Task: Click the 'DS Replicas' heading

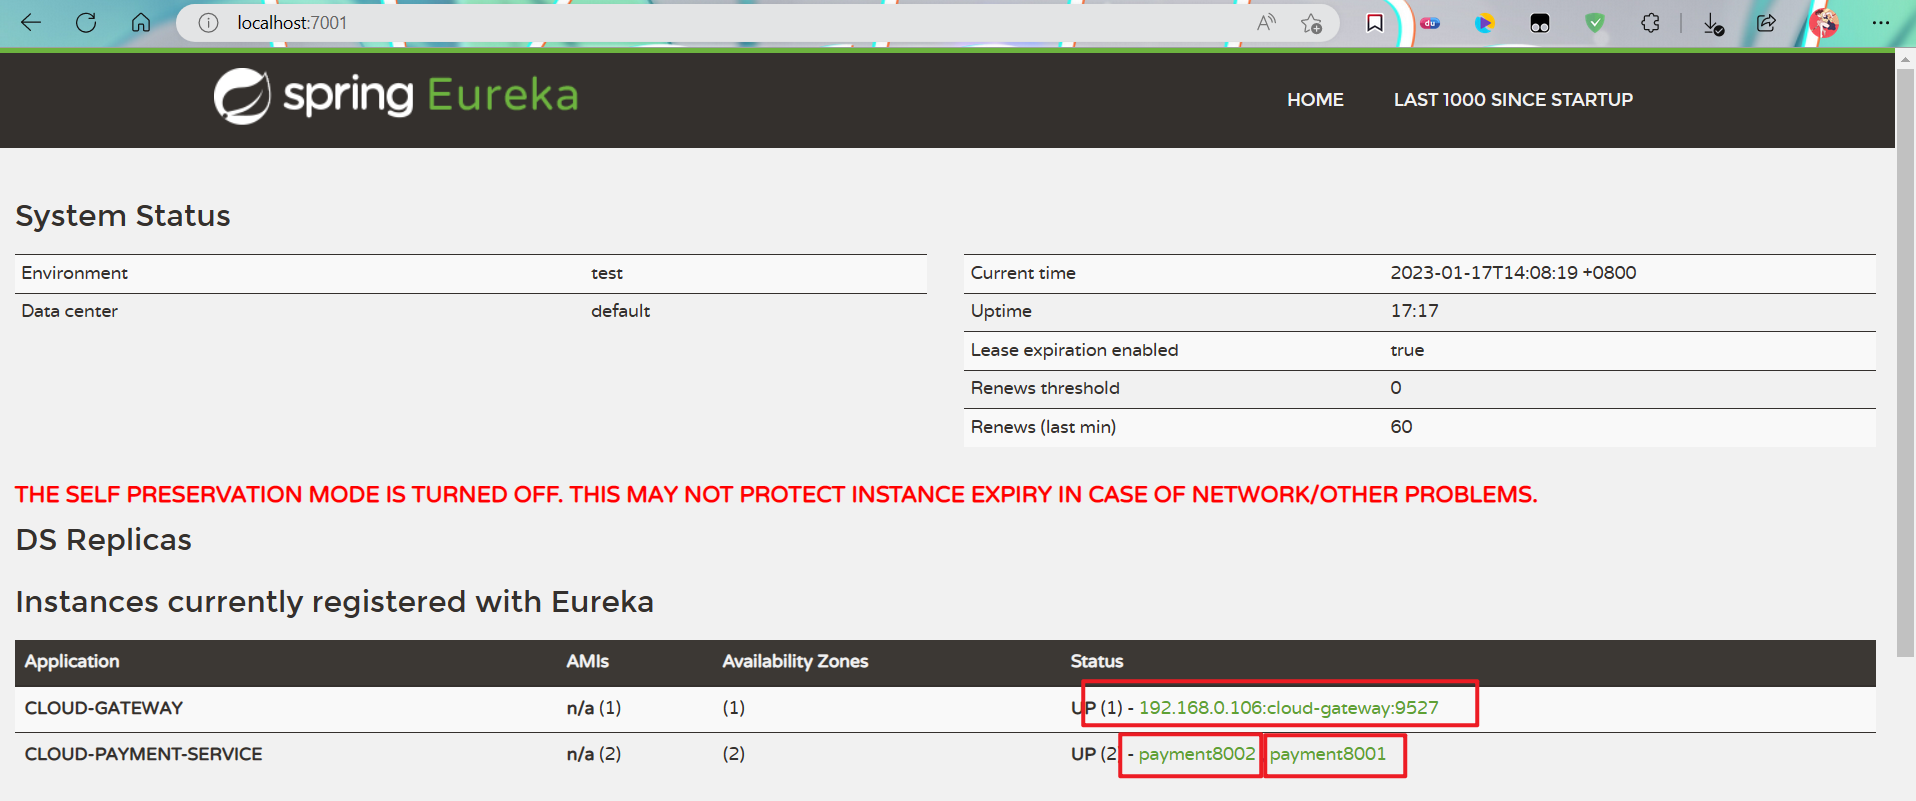Action: [x=104, y=540]
